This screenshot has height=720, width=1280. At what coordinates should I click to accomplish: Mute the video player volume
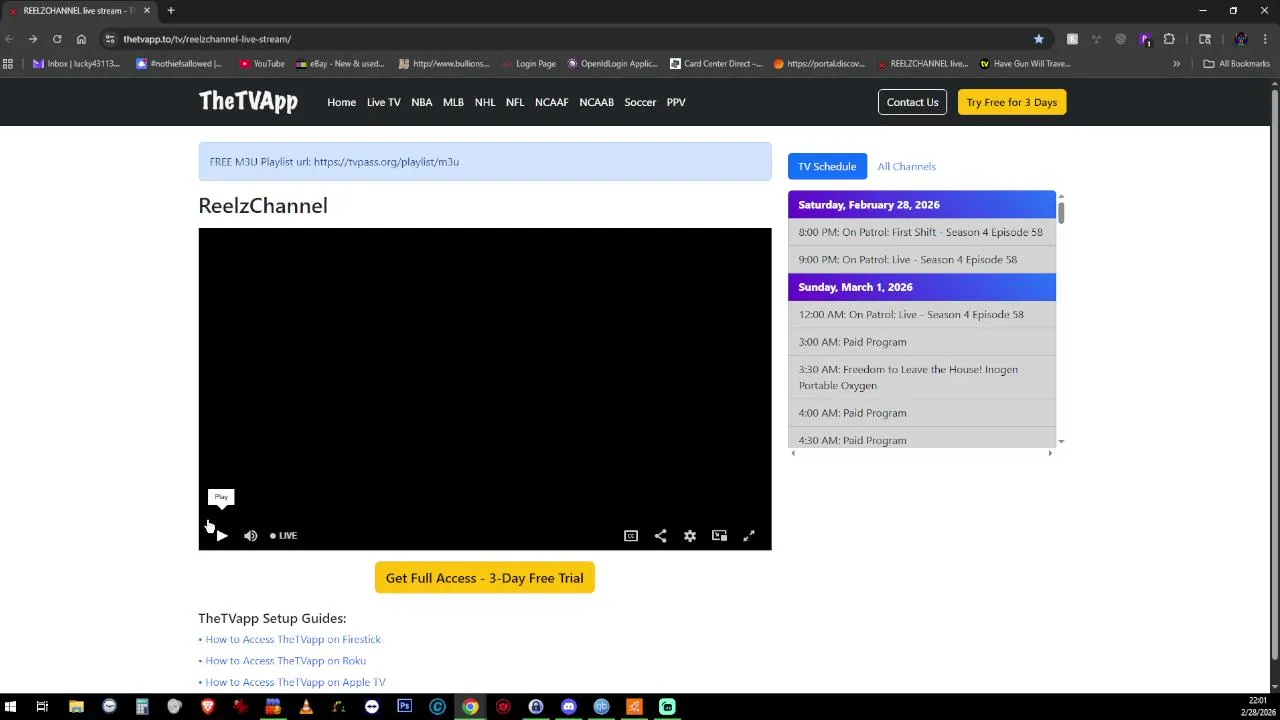click(251, 536)
